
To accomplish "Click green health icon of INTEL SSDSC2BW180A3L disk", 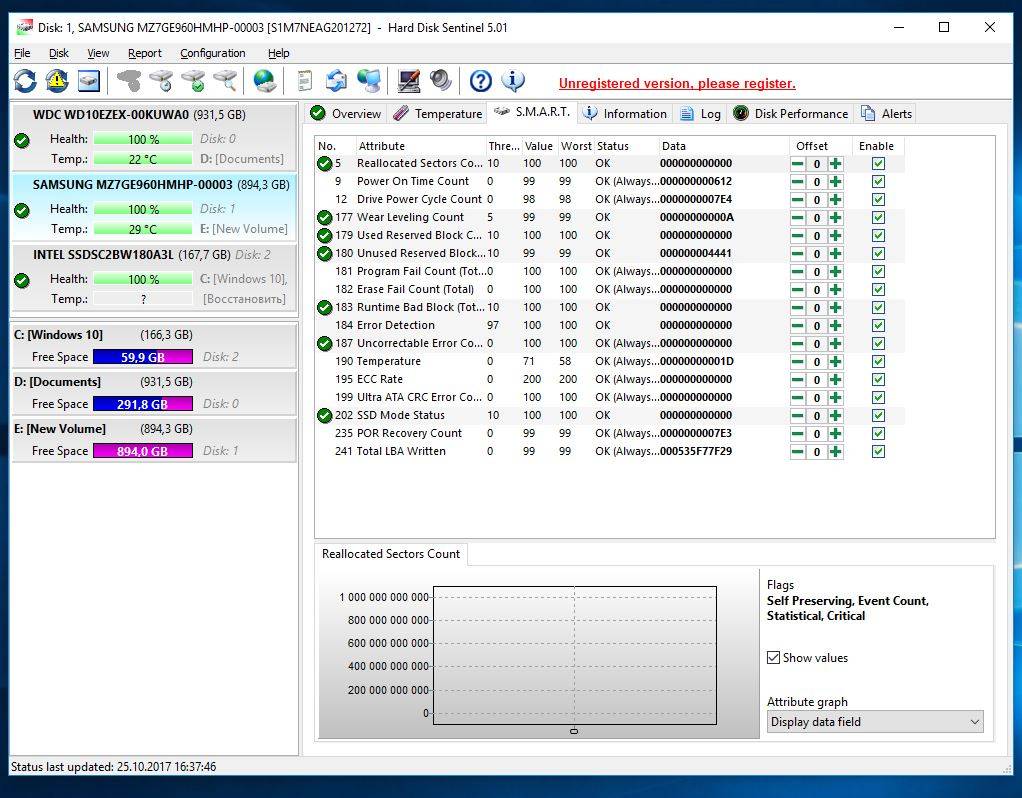I will point(22,280).
